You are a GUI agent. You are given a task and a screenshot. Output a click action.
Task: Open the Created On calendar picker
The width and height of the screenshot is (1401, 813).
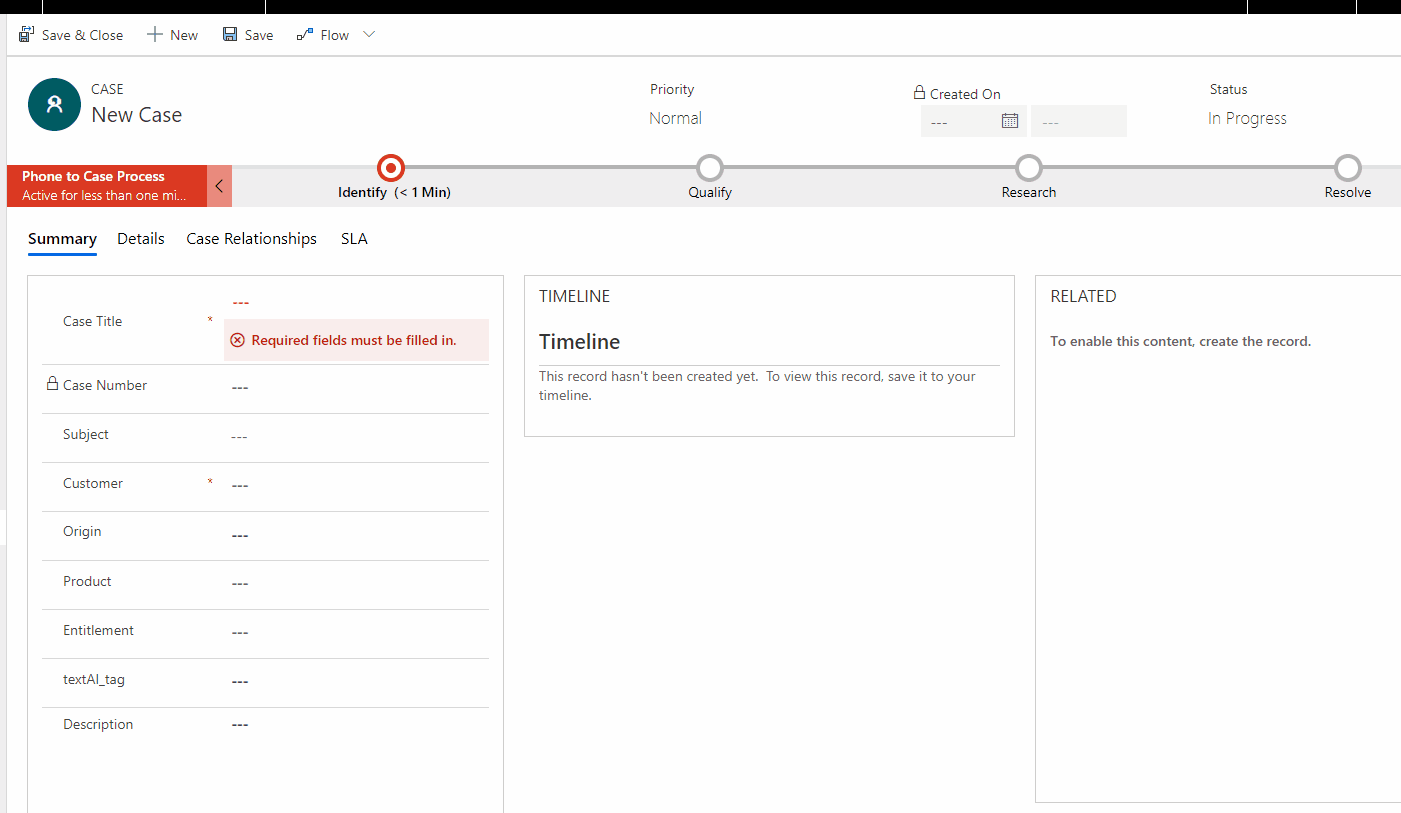[x=1010, y=121]
